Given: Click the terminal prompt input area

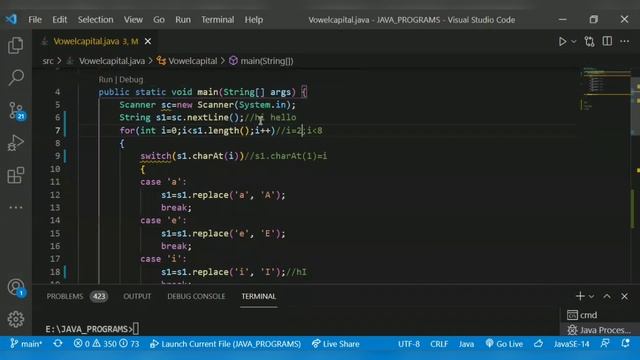Looking at the screenshot, I should (x=136, y=329).
